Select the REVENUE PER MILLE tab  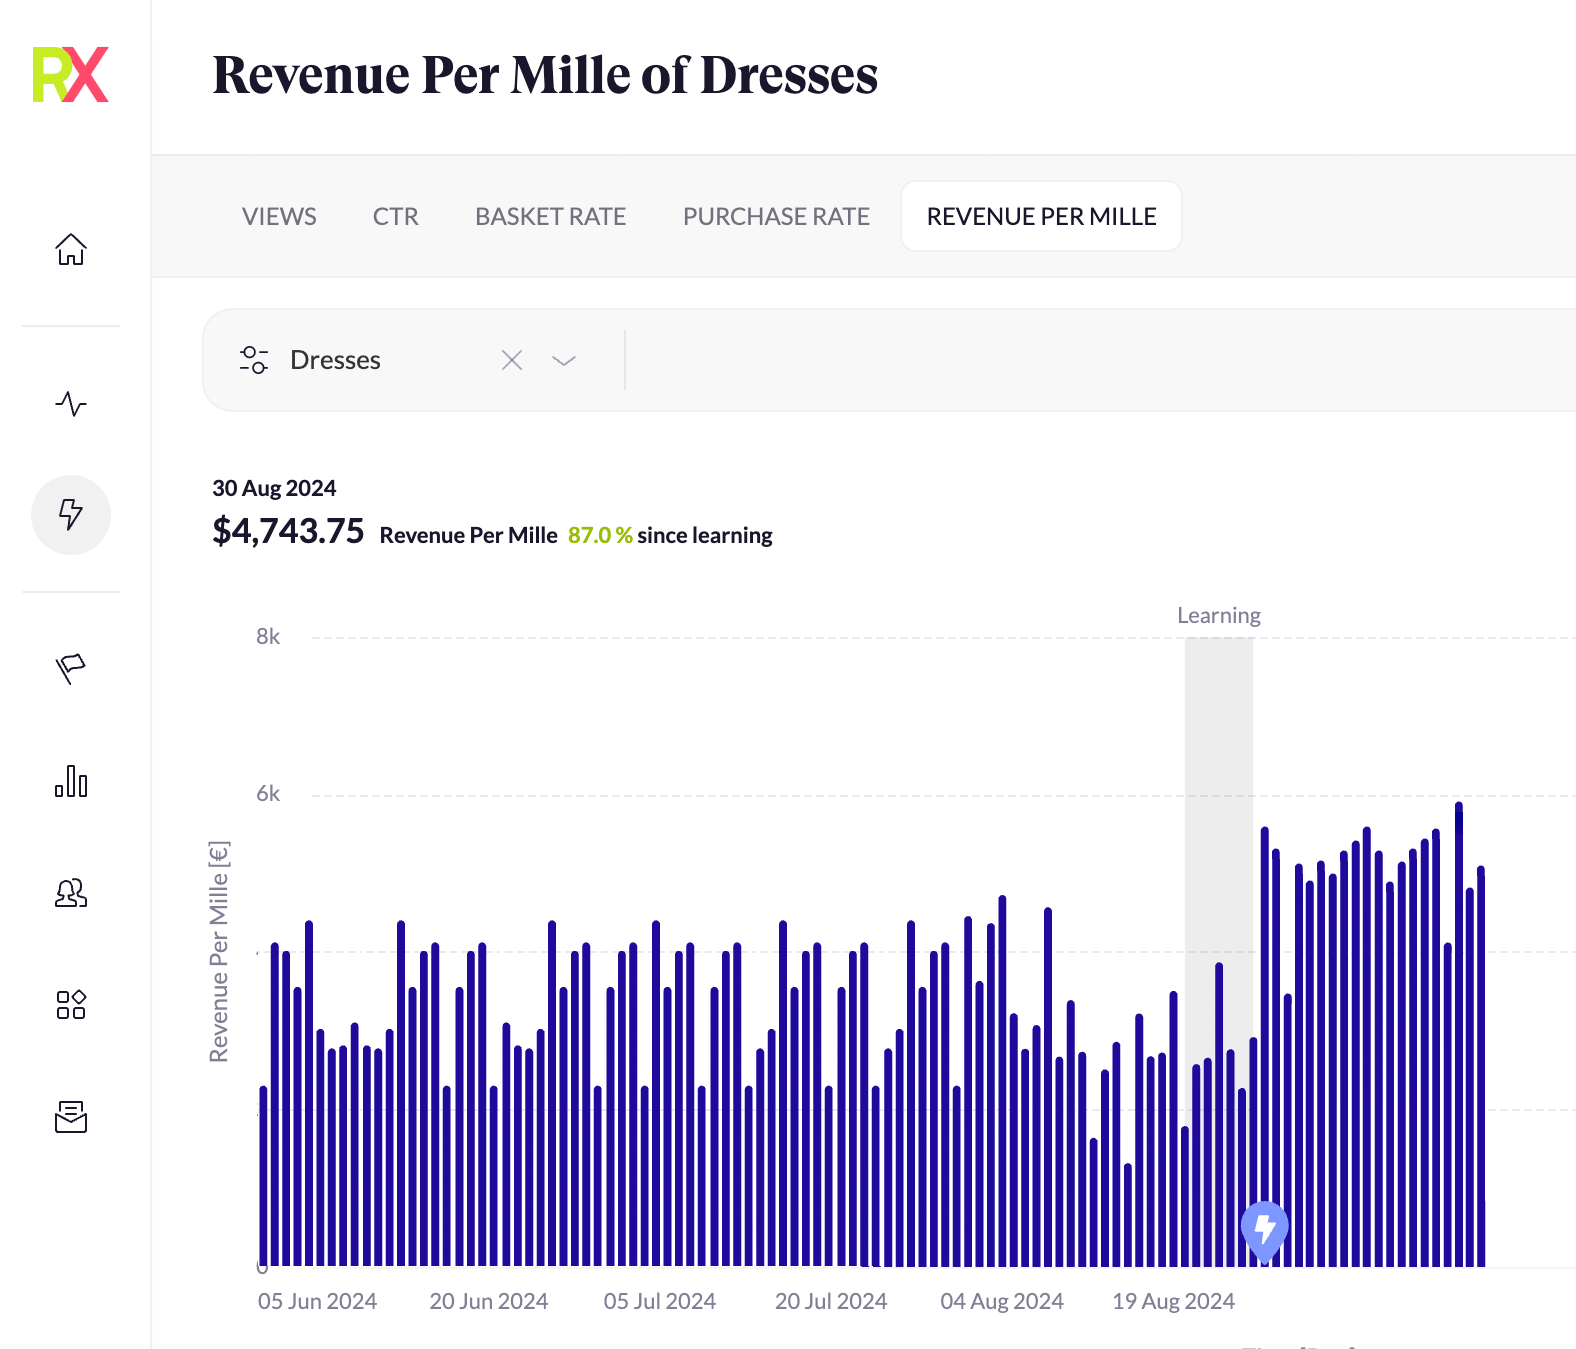[x=1041, y=216]
